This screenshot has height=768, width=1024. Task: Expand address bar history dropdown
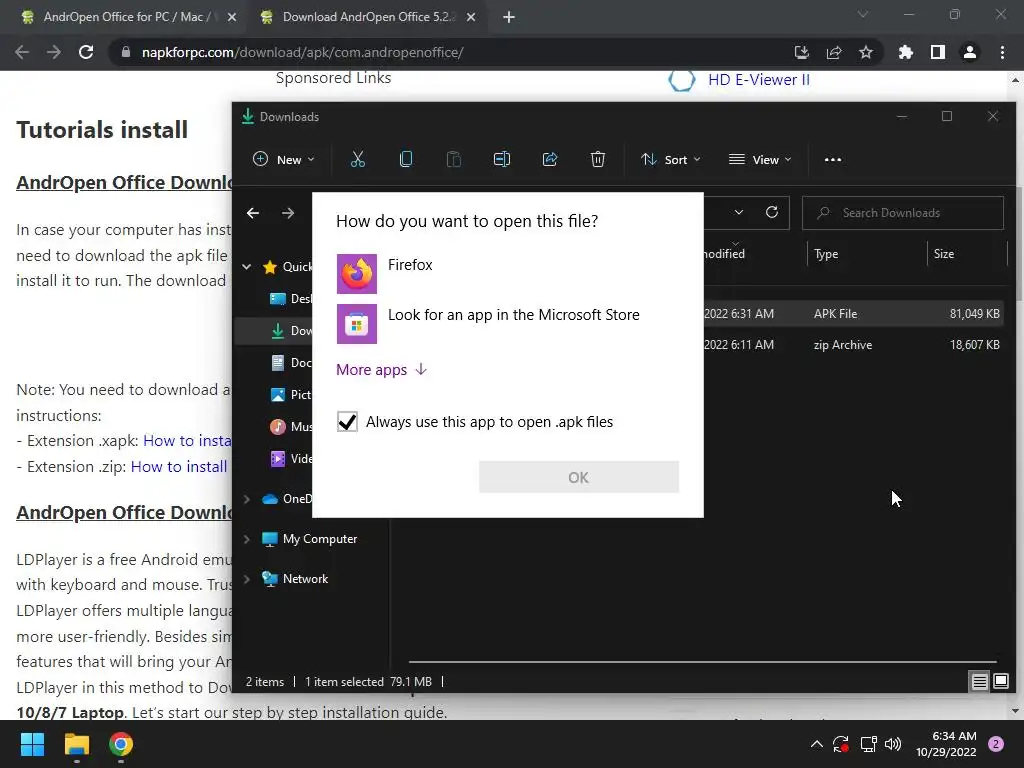[739, 212]
